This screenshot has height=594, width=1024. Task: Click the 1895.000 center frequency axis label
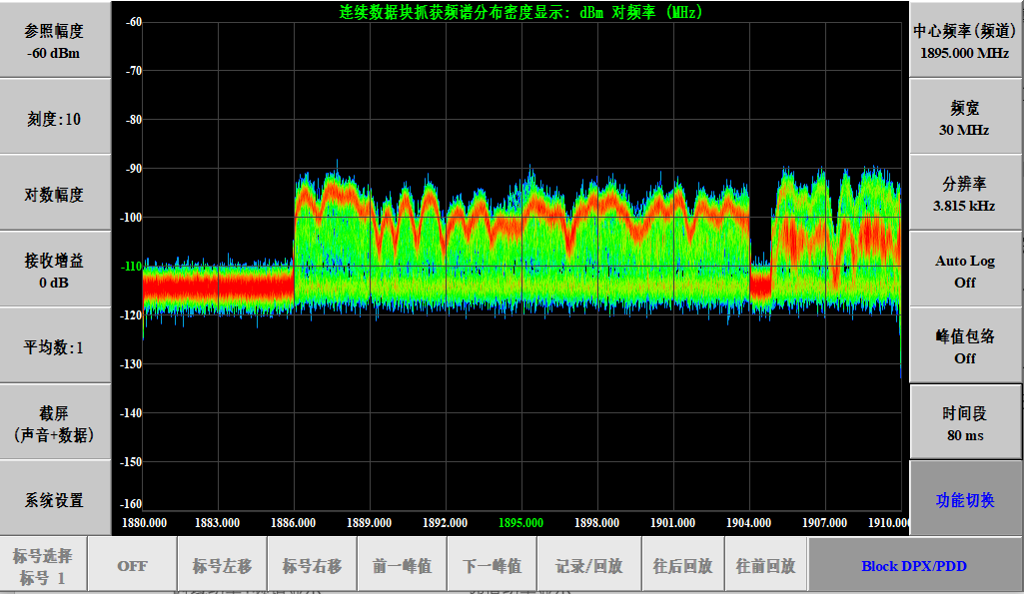tap(521, 523)
